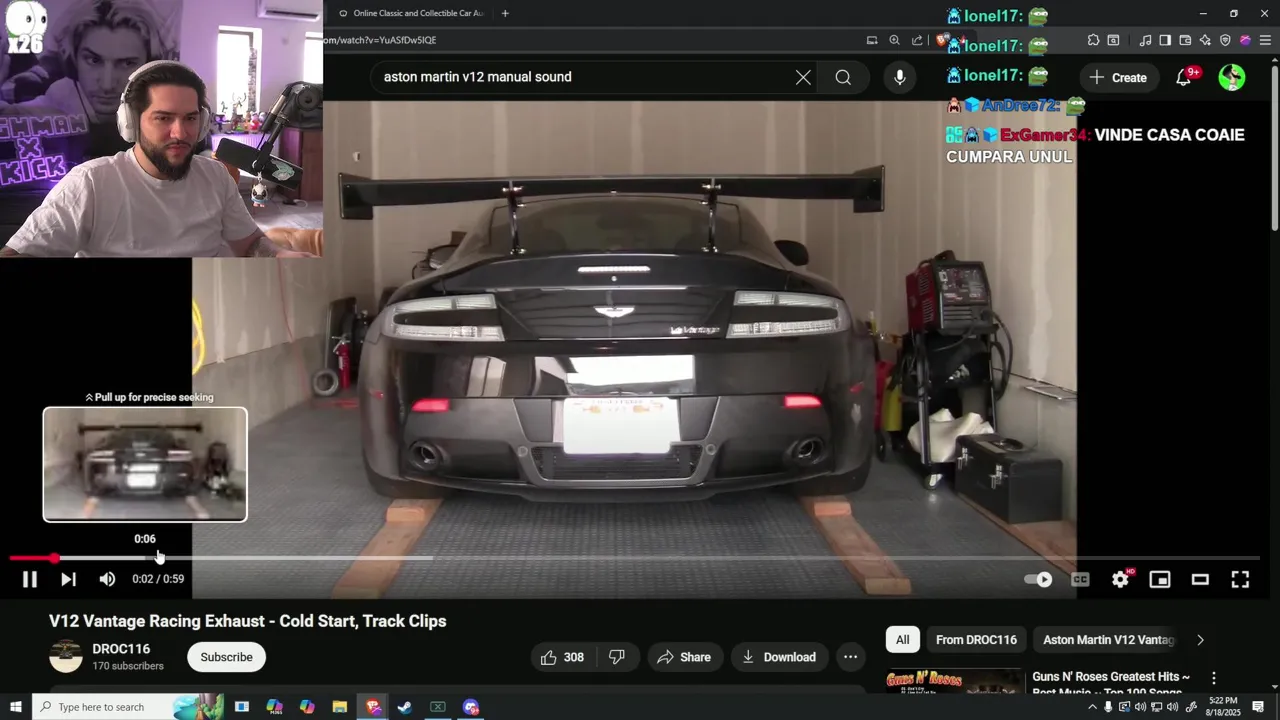Start voice search with the microphone icon

pyautogui.click(x=900, y=77)
